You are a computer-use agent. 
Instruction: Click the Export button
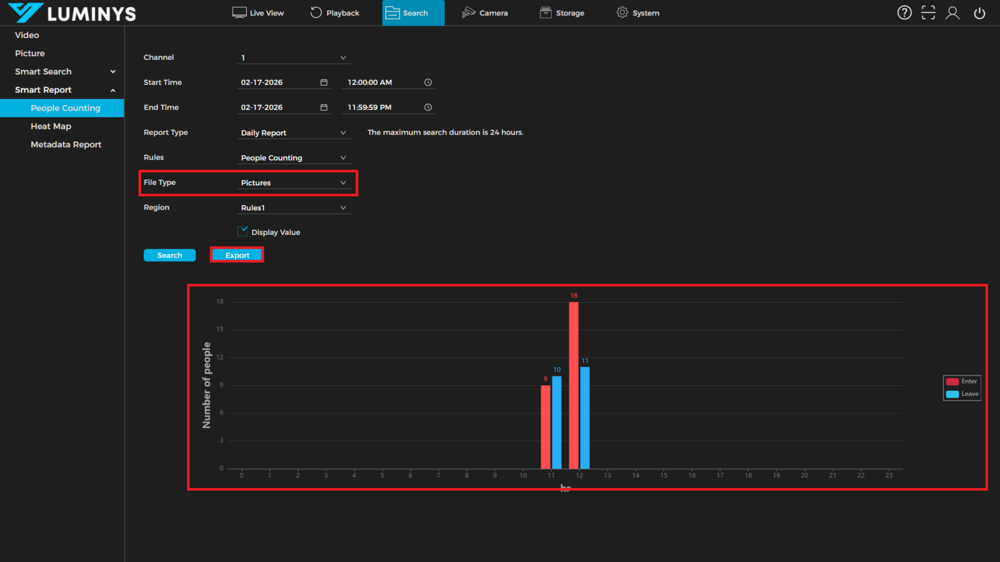tap(237, 255)
